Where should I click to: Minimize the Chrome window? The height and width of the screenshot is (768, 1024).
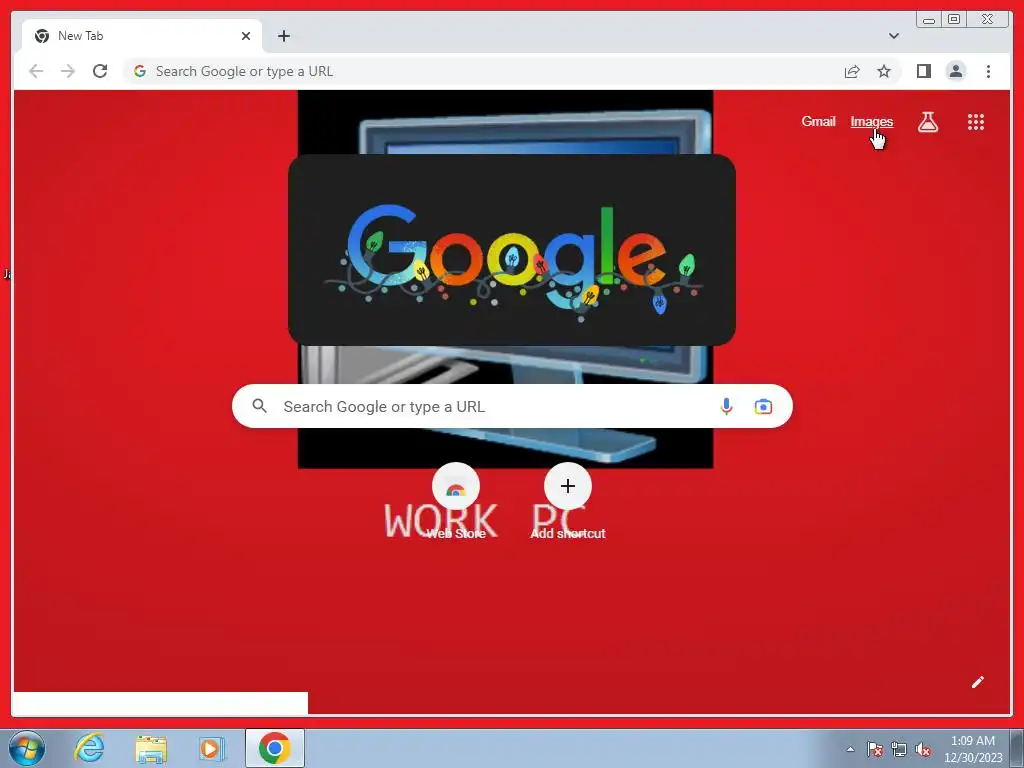(929, 20)
